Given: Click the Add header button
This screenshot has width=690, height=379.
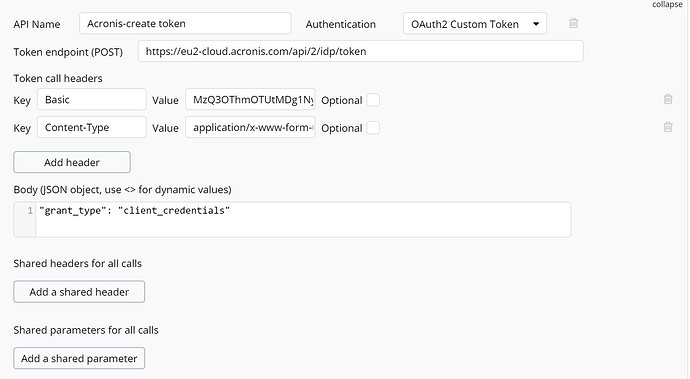Looking at the screenshot, I should [x=72, y=162].
